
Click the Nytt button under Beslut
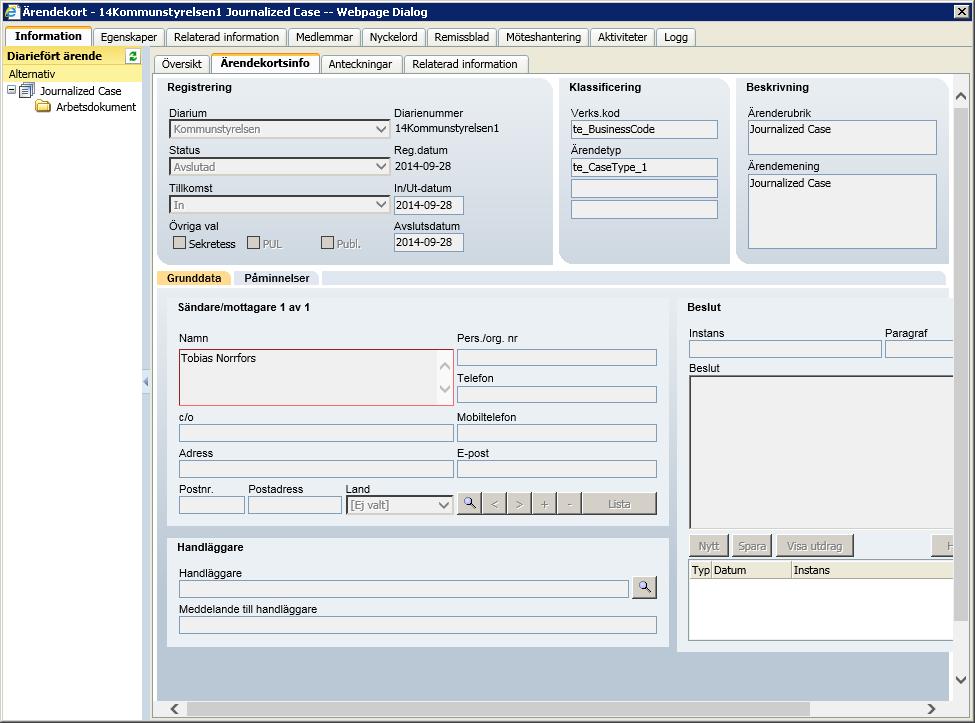pyautogui.click(x=708, y=546)
